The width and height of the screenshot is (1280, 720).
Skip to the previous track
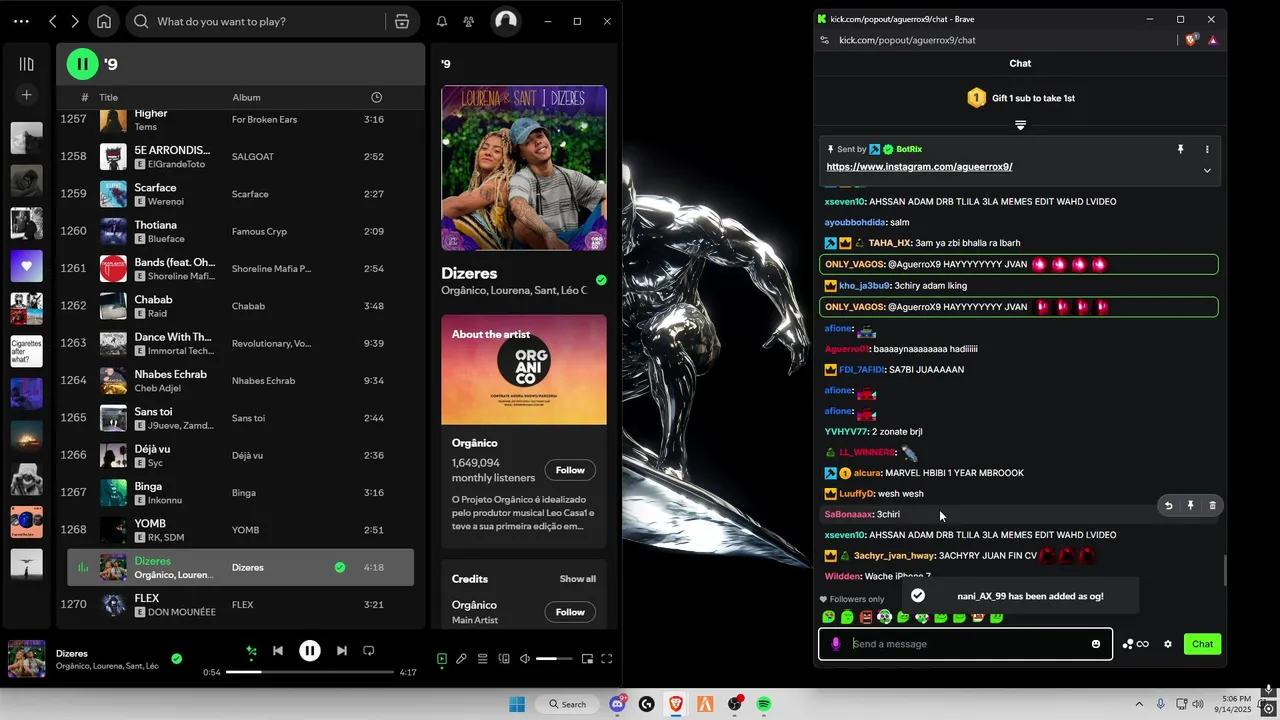(x=278, y=651)
